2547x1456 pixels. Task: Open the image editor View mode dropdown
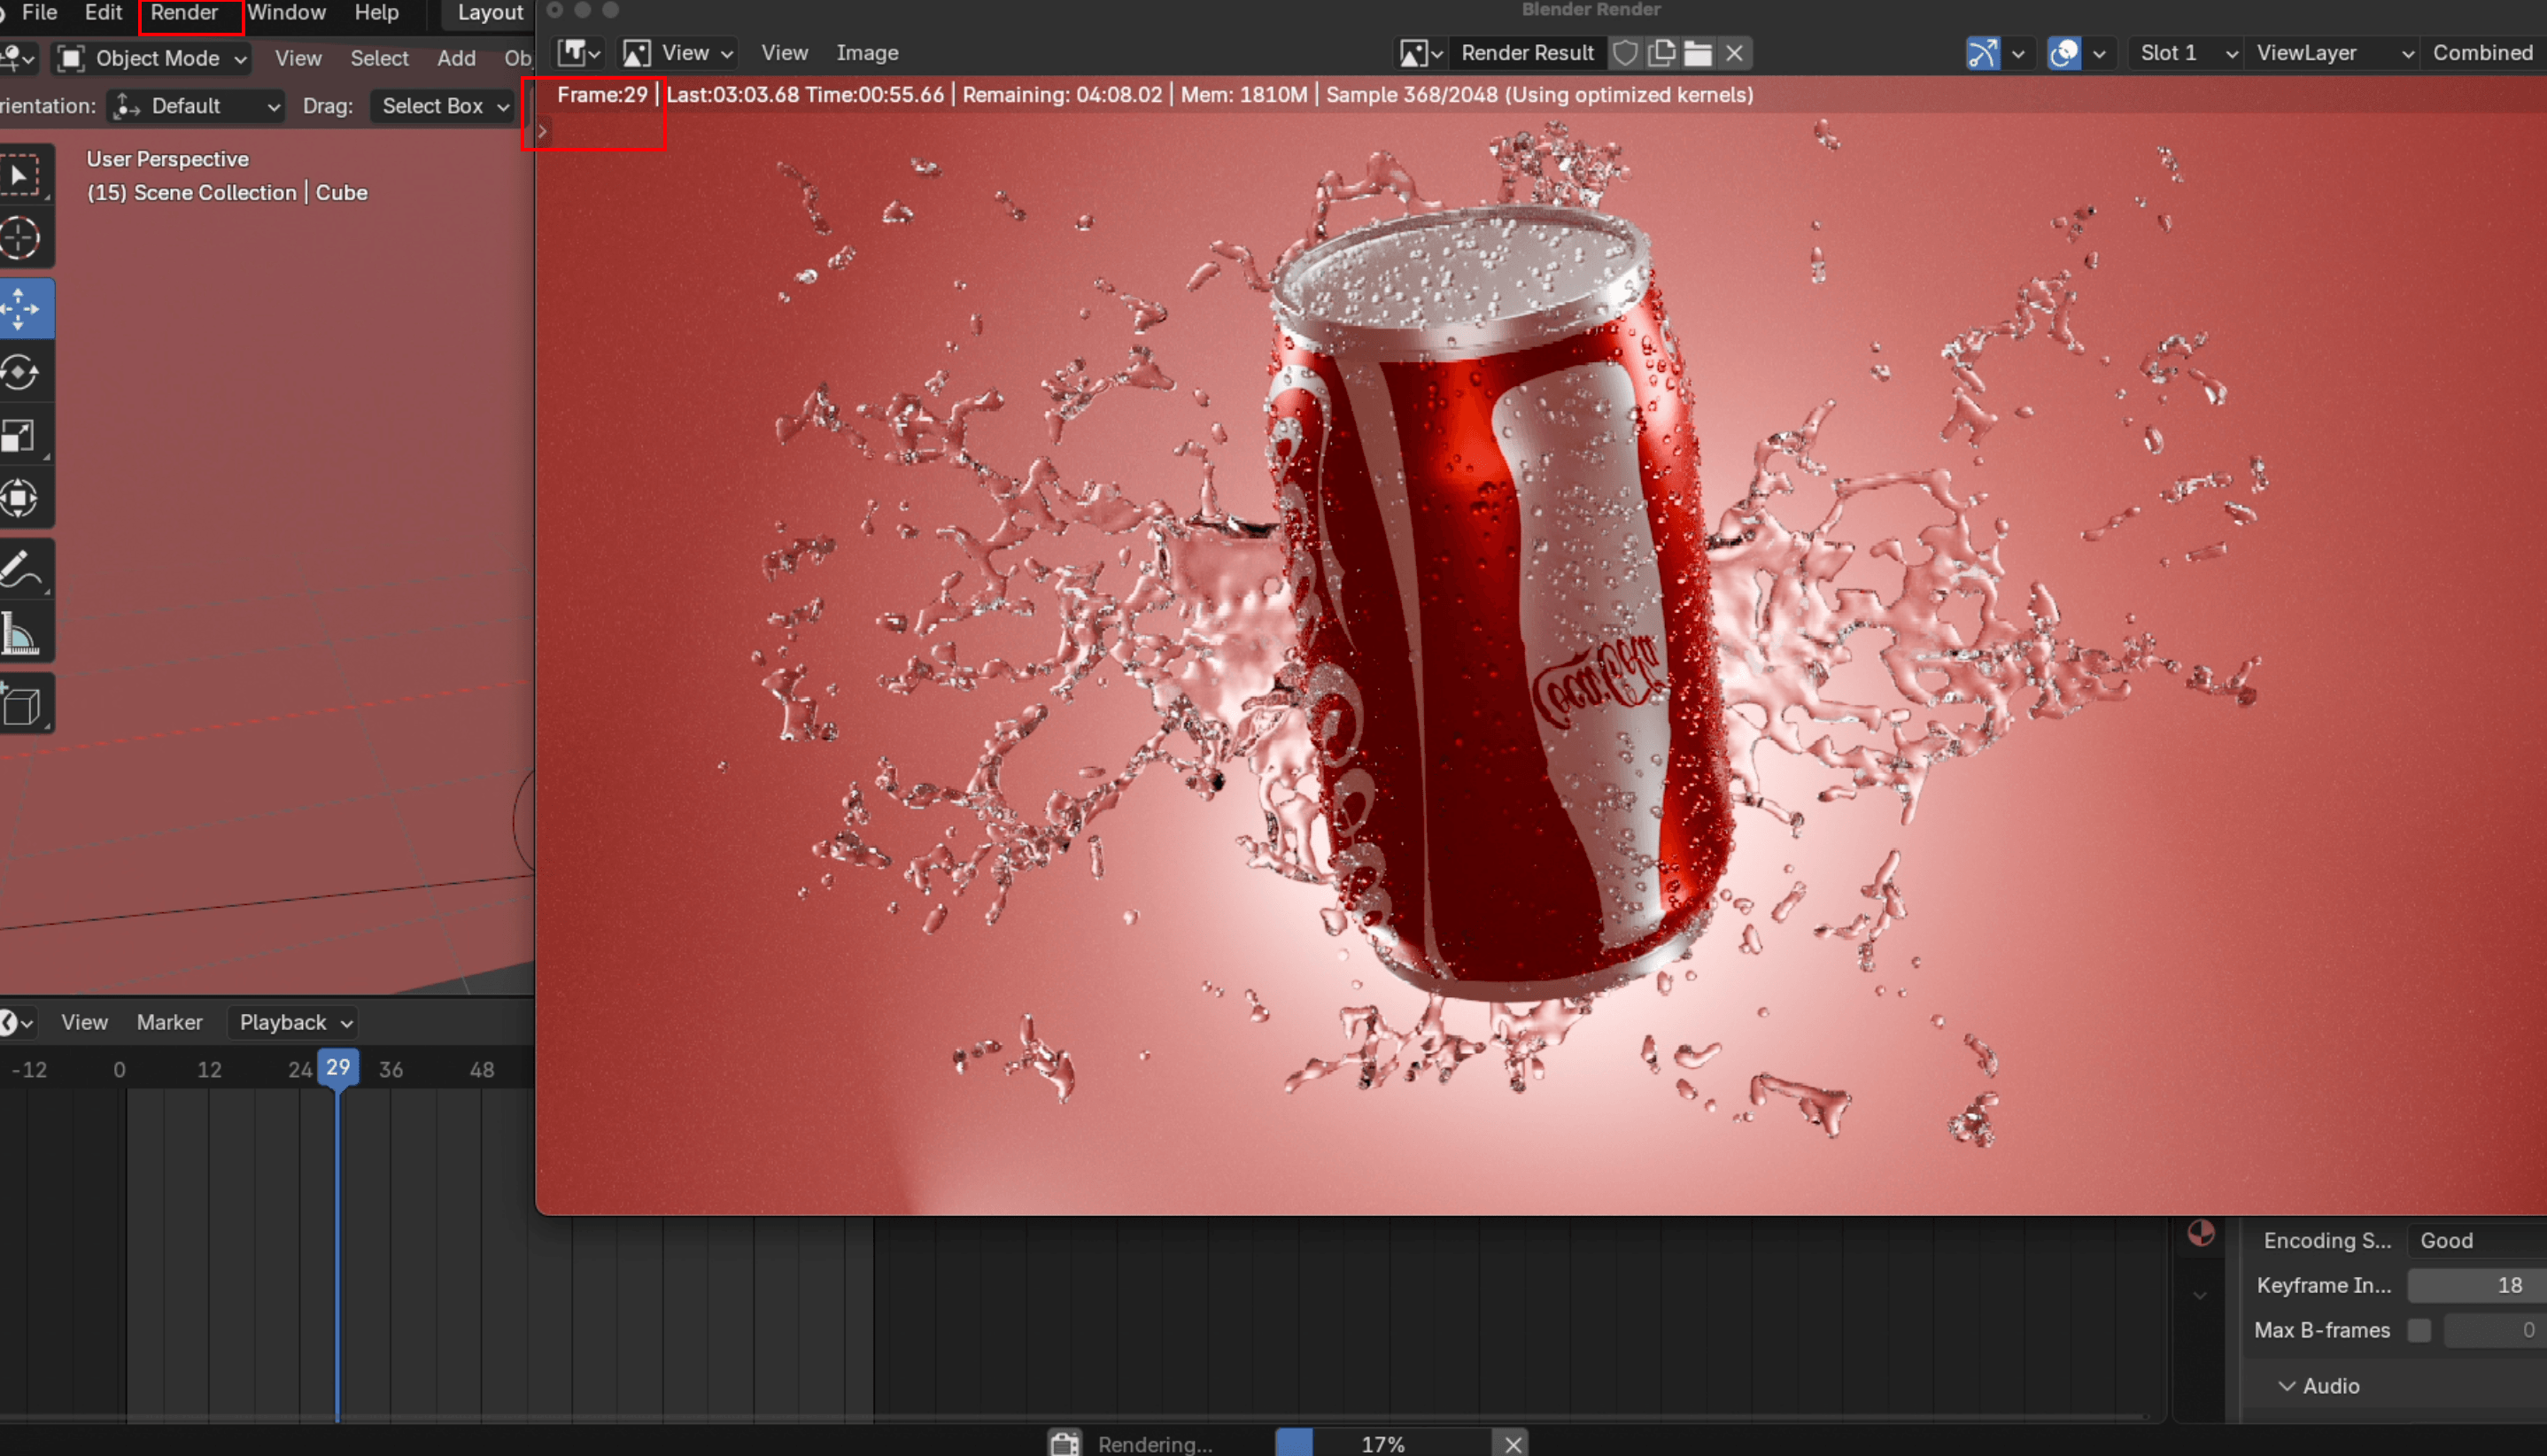(680, 53)
